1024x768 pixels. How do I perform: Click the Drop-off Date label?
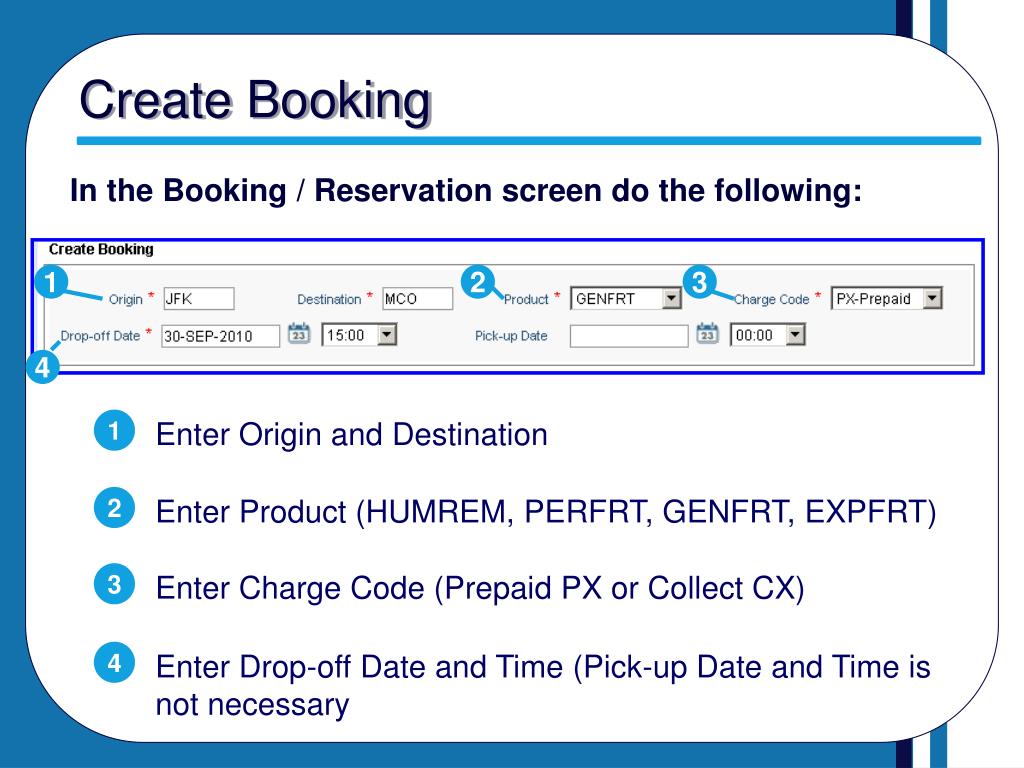101,336
